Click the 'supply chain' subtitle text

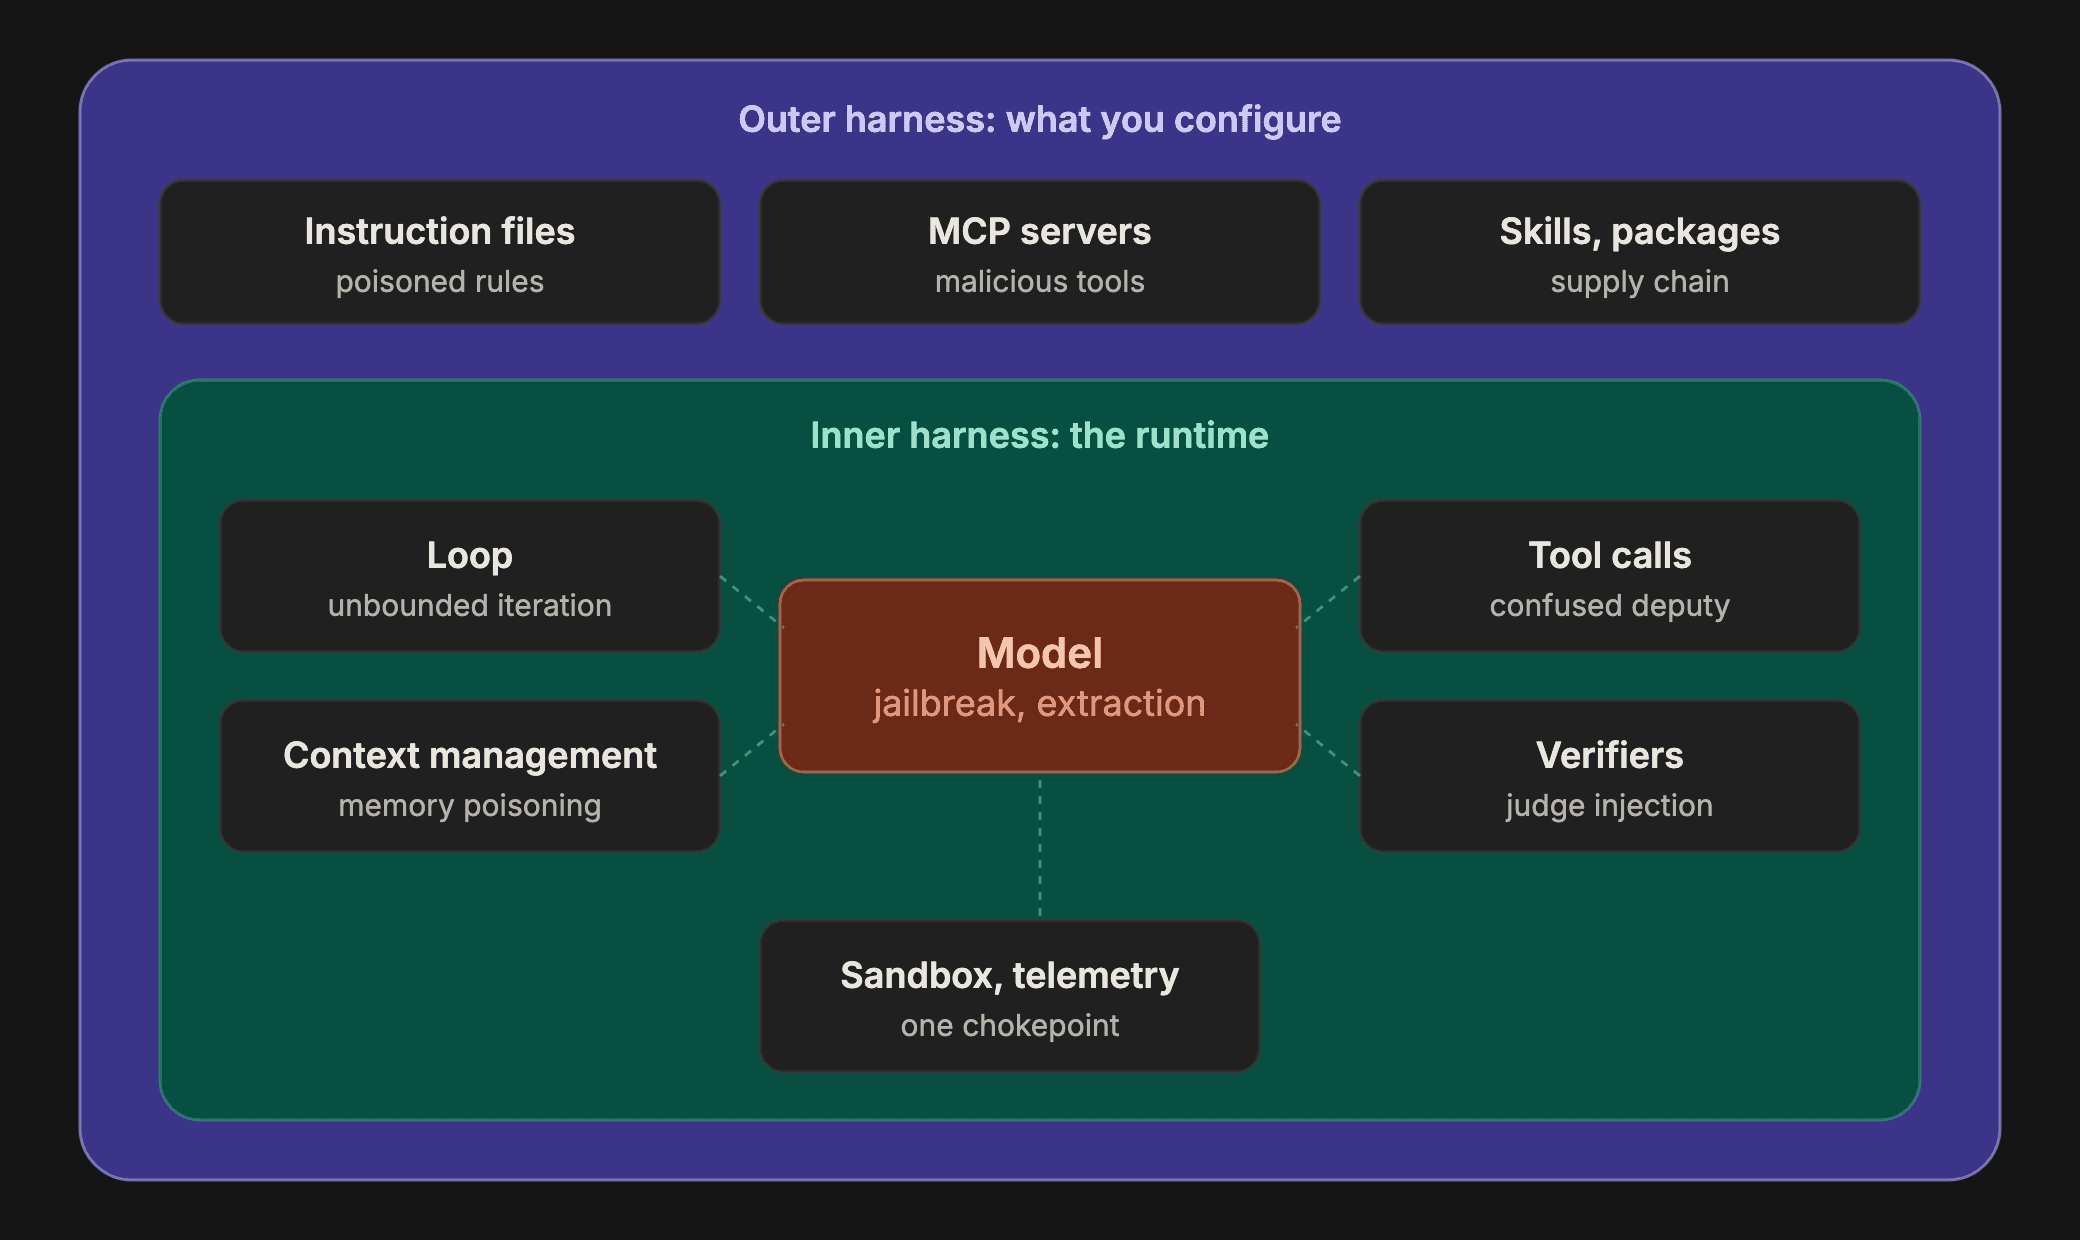(1640, 282)
